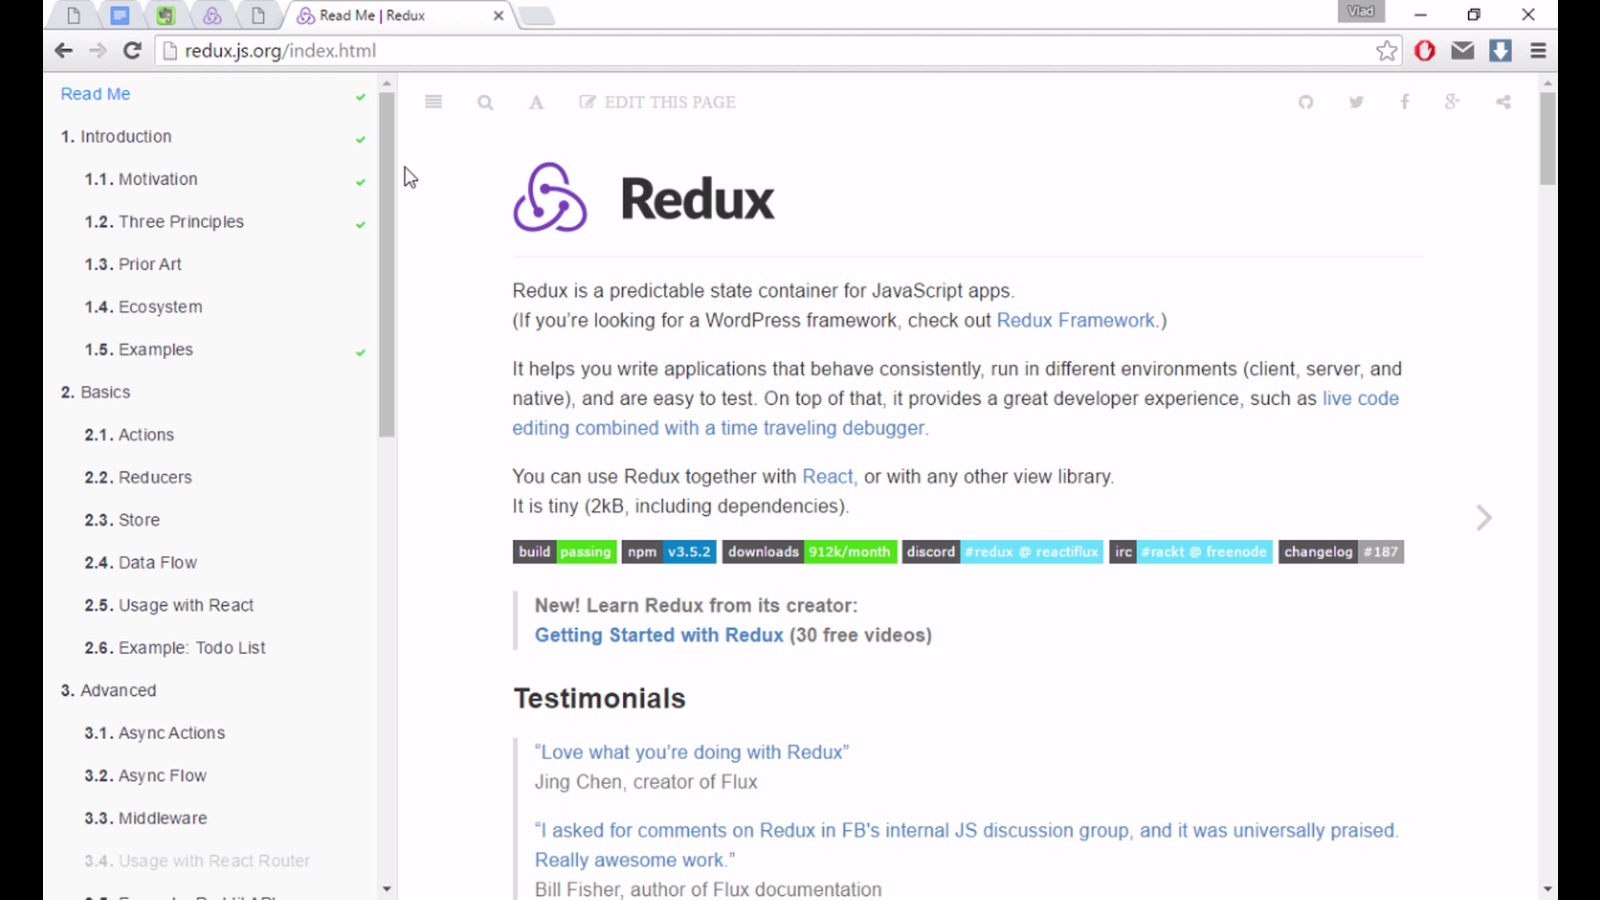1600x900 pixels.
Task: Open 3.4. Usage with React Router
Action: tap(197, 861)
